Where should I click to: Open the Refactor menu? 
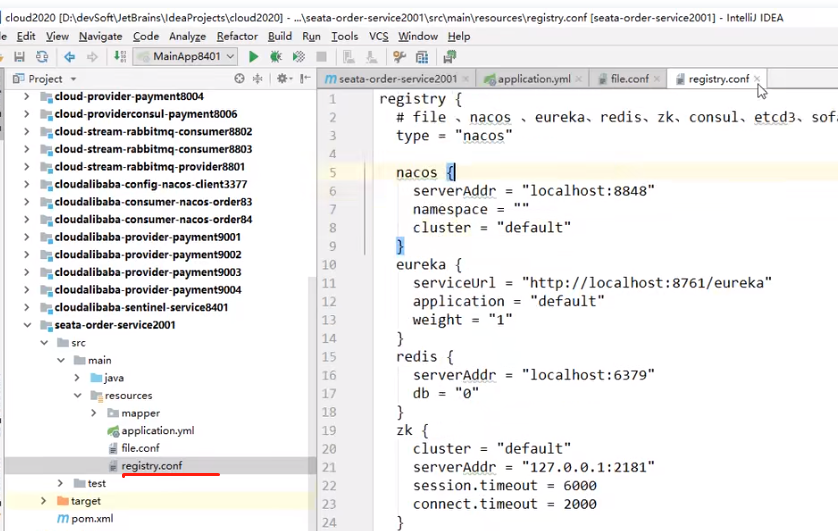pos(237,36)
